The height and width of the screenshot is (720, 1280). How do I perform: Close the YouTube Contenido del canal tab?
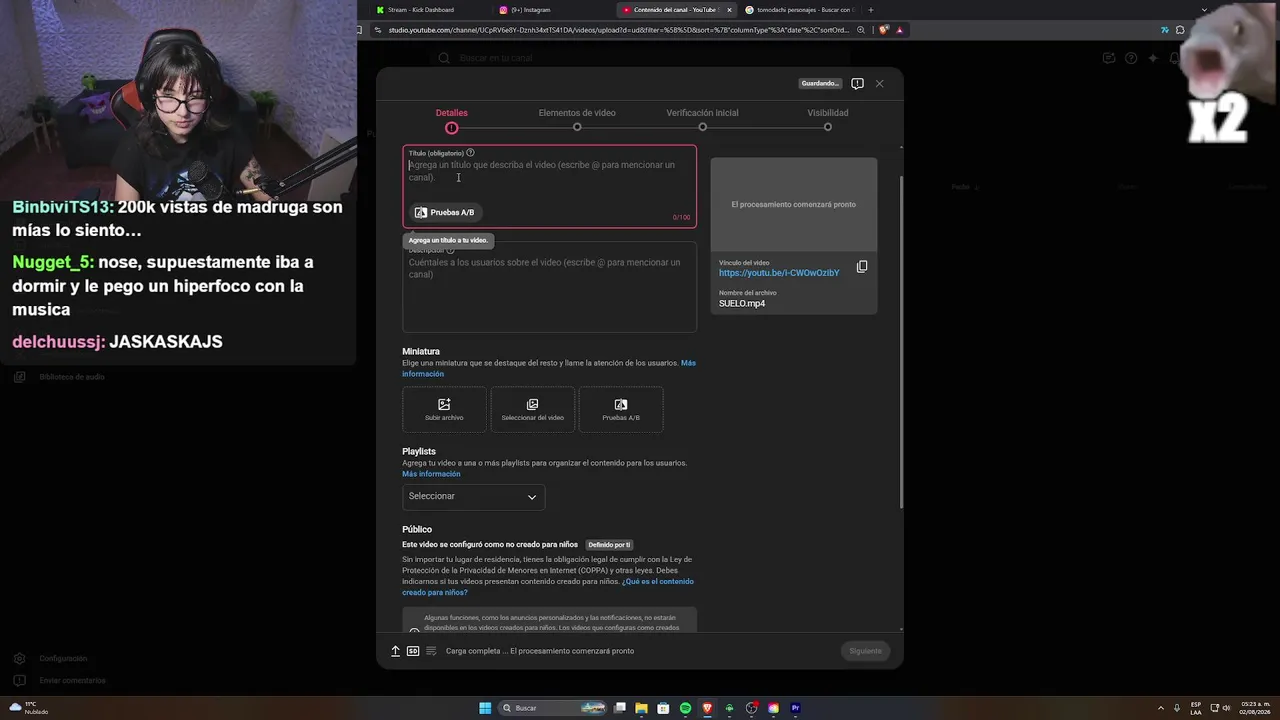pos(729,10)
